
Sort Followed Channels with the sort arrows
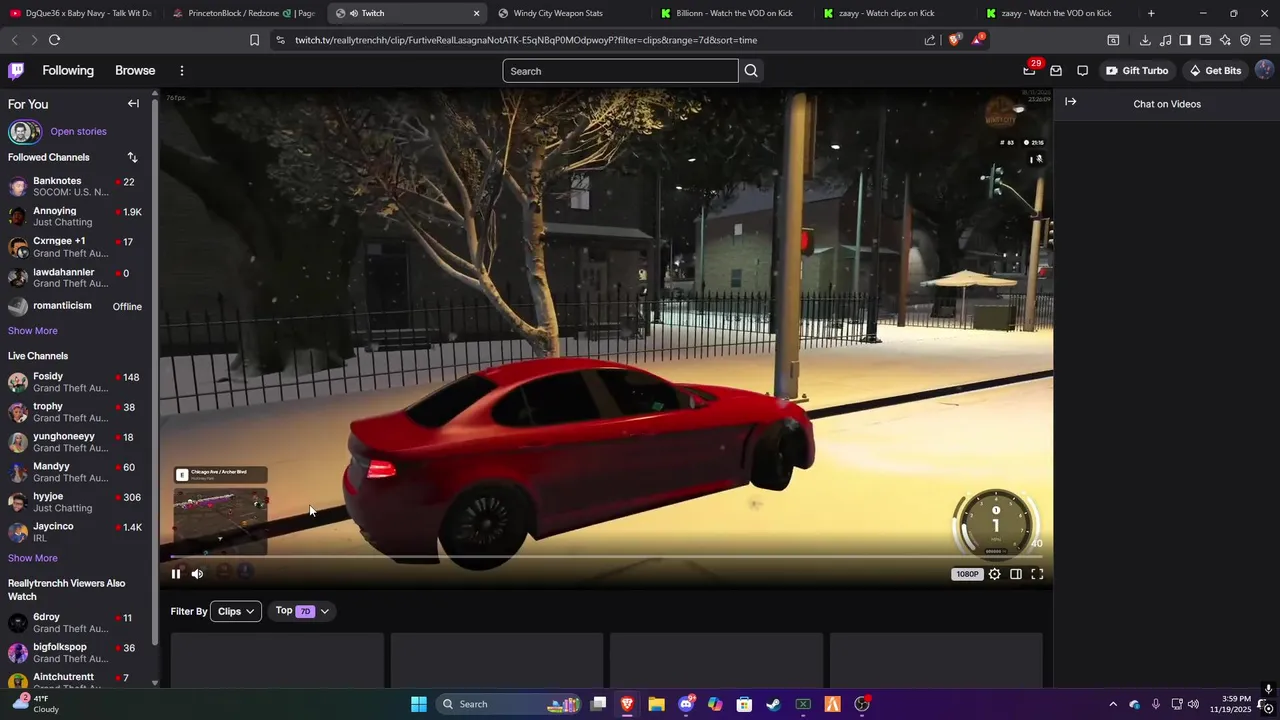point(132,157)
